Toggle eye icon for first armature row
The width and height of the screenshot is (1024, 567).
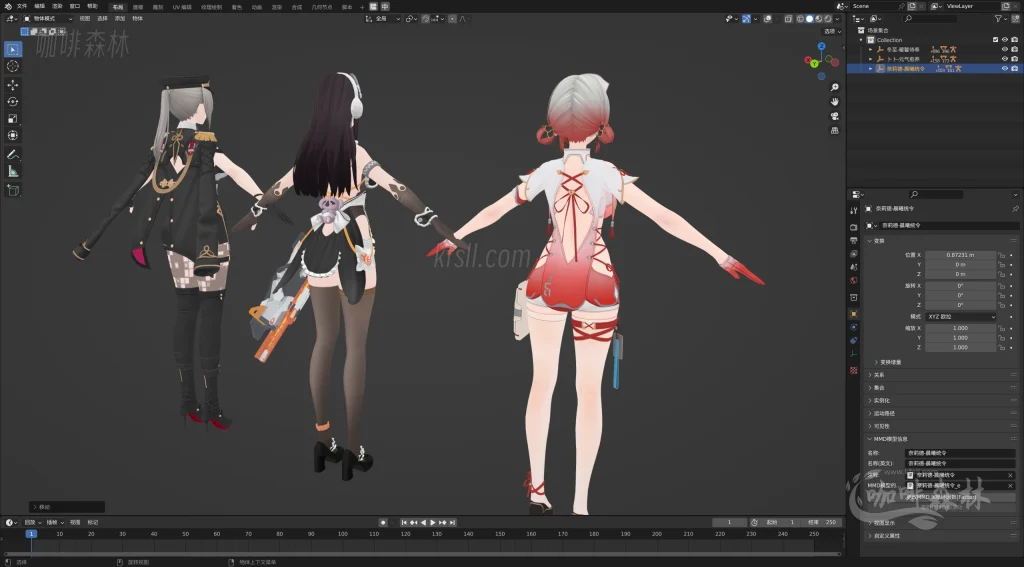coord(1004,49)
